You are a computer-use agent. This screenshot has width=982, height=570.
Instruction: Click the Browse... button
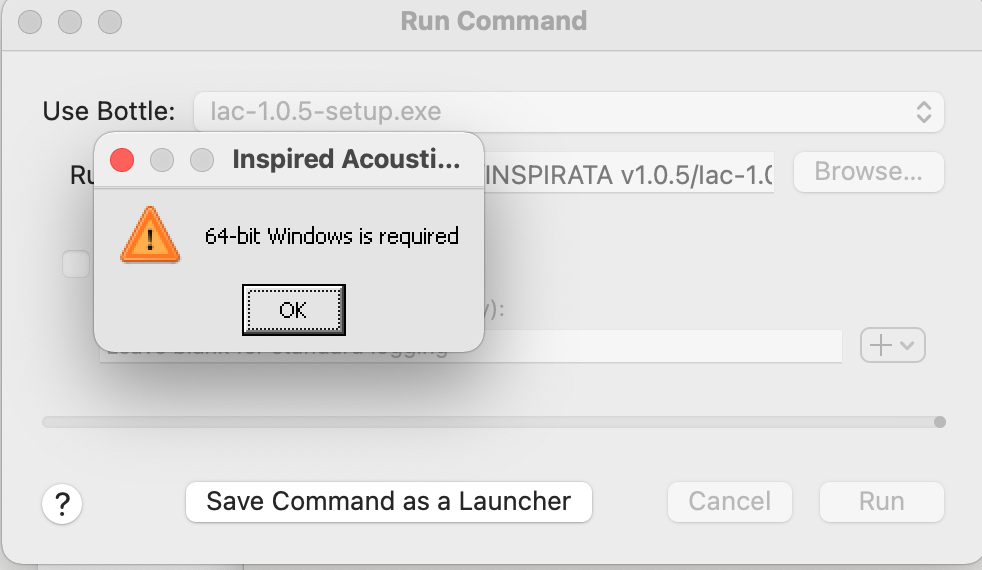pos(868,172)
